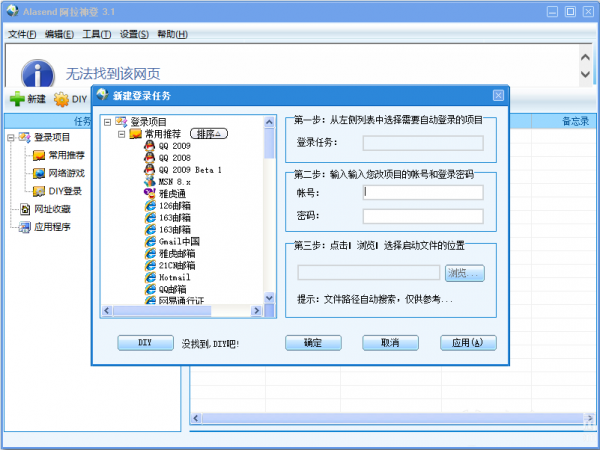
Task: Click the 无法找到该网页 heading
Action: click(112, 74)
